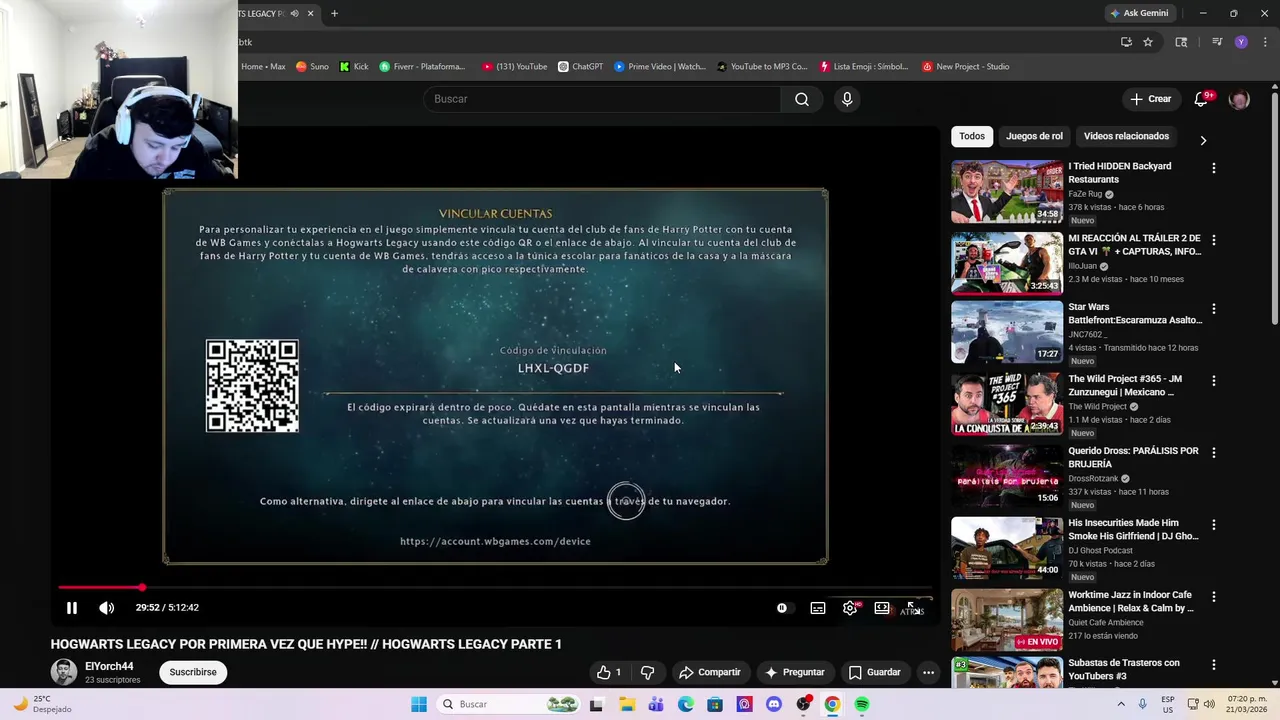This screenshot has width=1280, height=720.
Task: Click the wbgames.com/device link in the video
Action: click(x=495, y=541)
